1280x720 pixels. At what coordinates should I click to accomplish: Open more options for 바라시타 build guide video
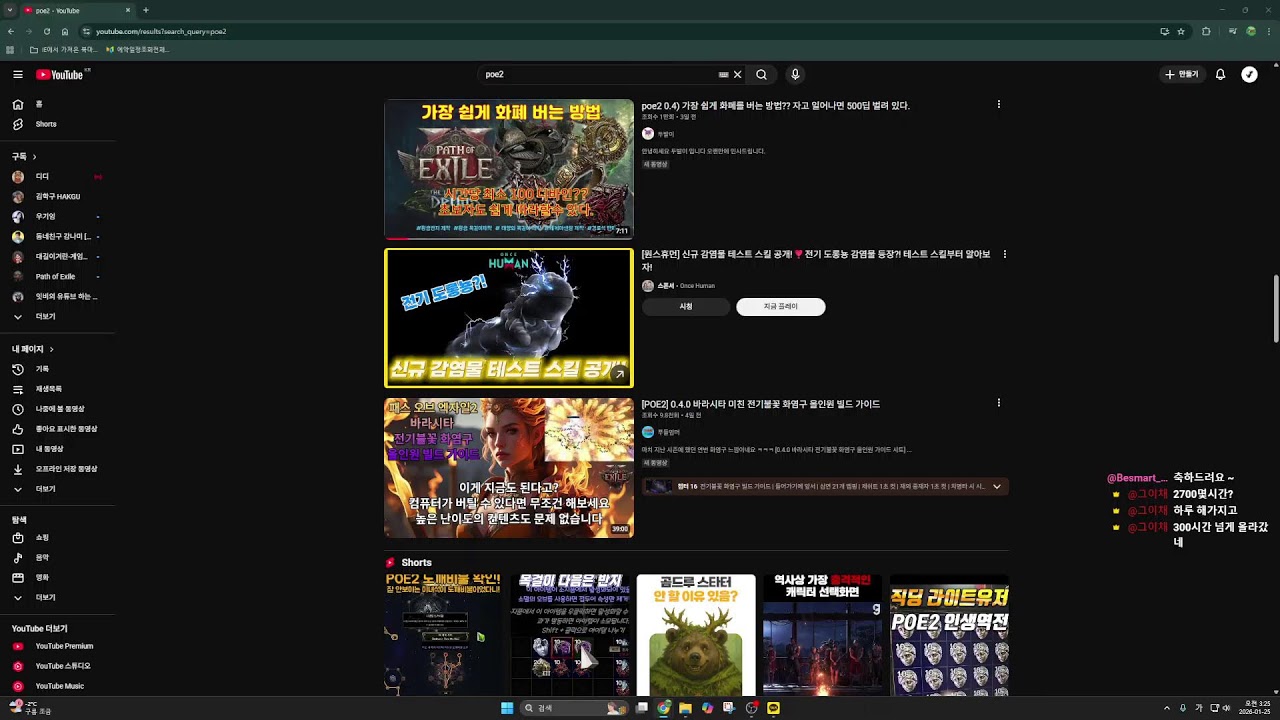998,403
